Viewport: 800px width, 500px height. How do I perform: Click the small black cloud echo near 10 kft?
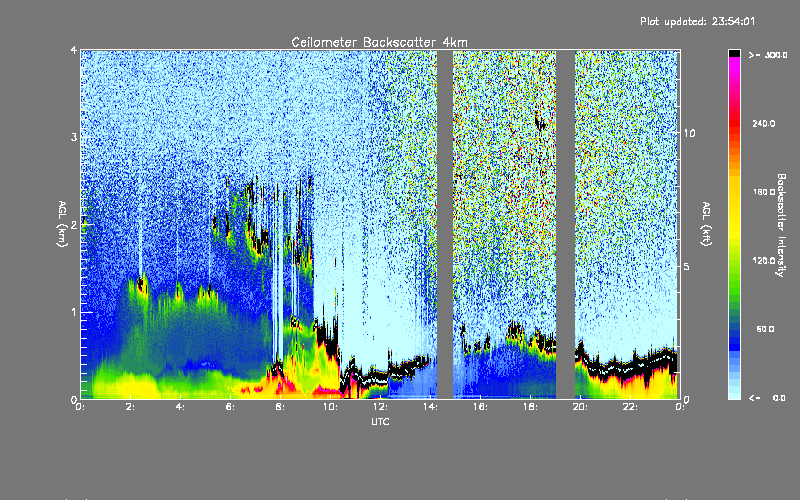(539, 122)
